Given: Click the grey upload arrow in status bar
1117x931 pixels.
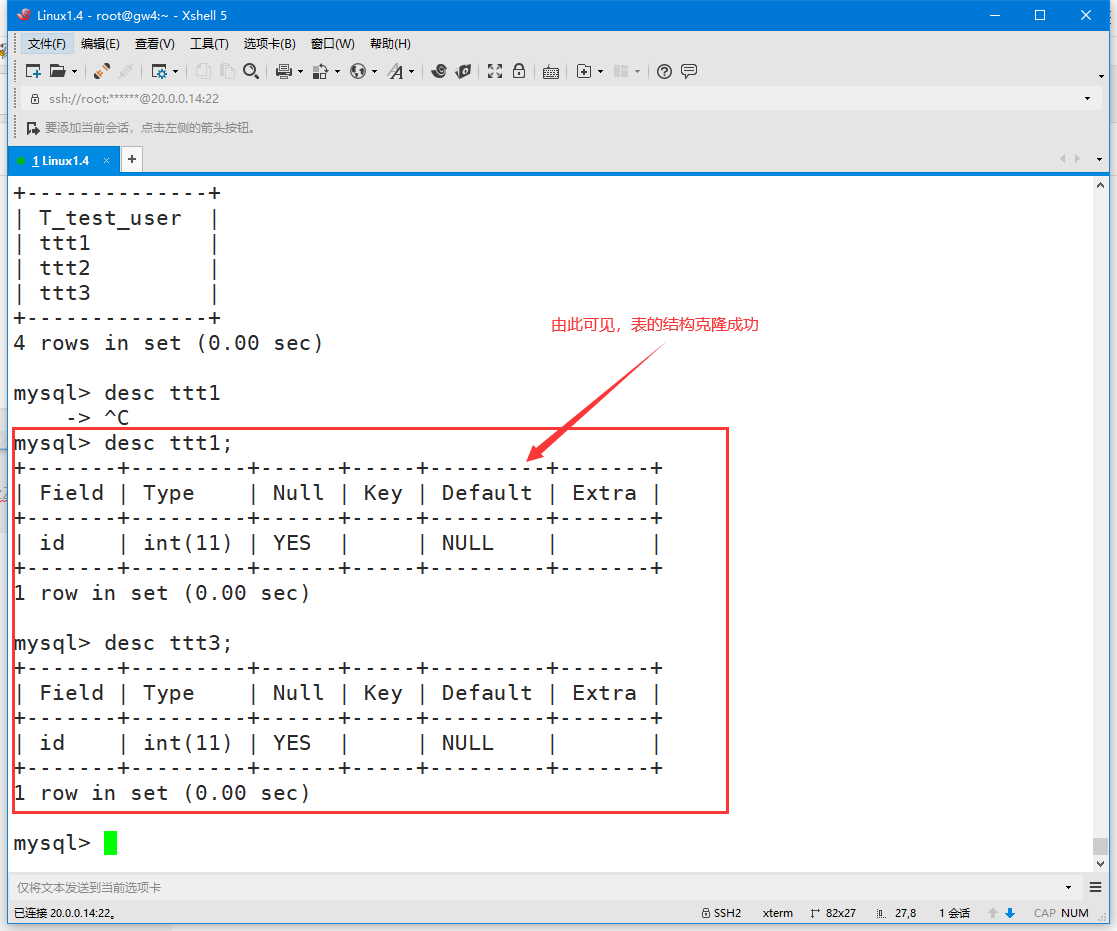Looking at the screenshot, I should point(992,913).
